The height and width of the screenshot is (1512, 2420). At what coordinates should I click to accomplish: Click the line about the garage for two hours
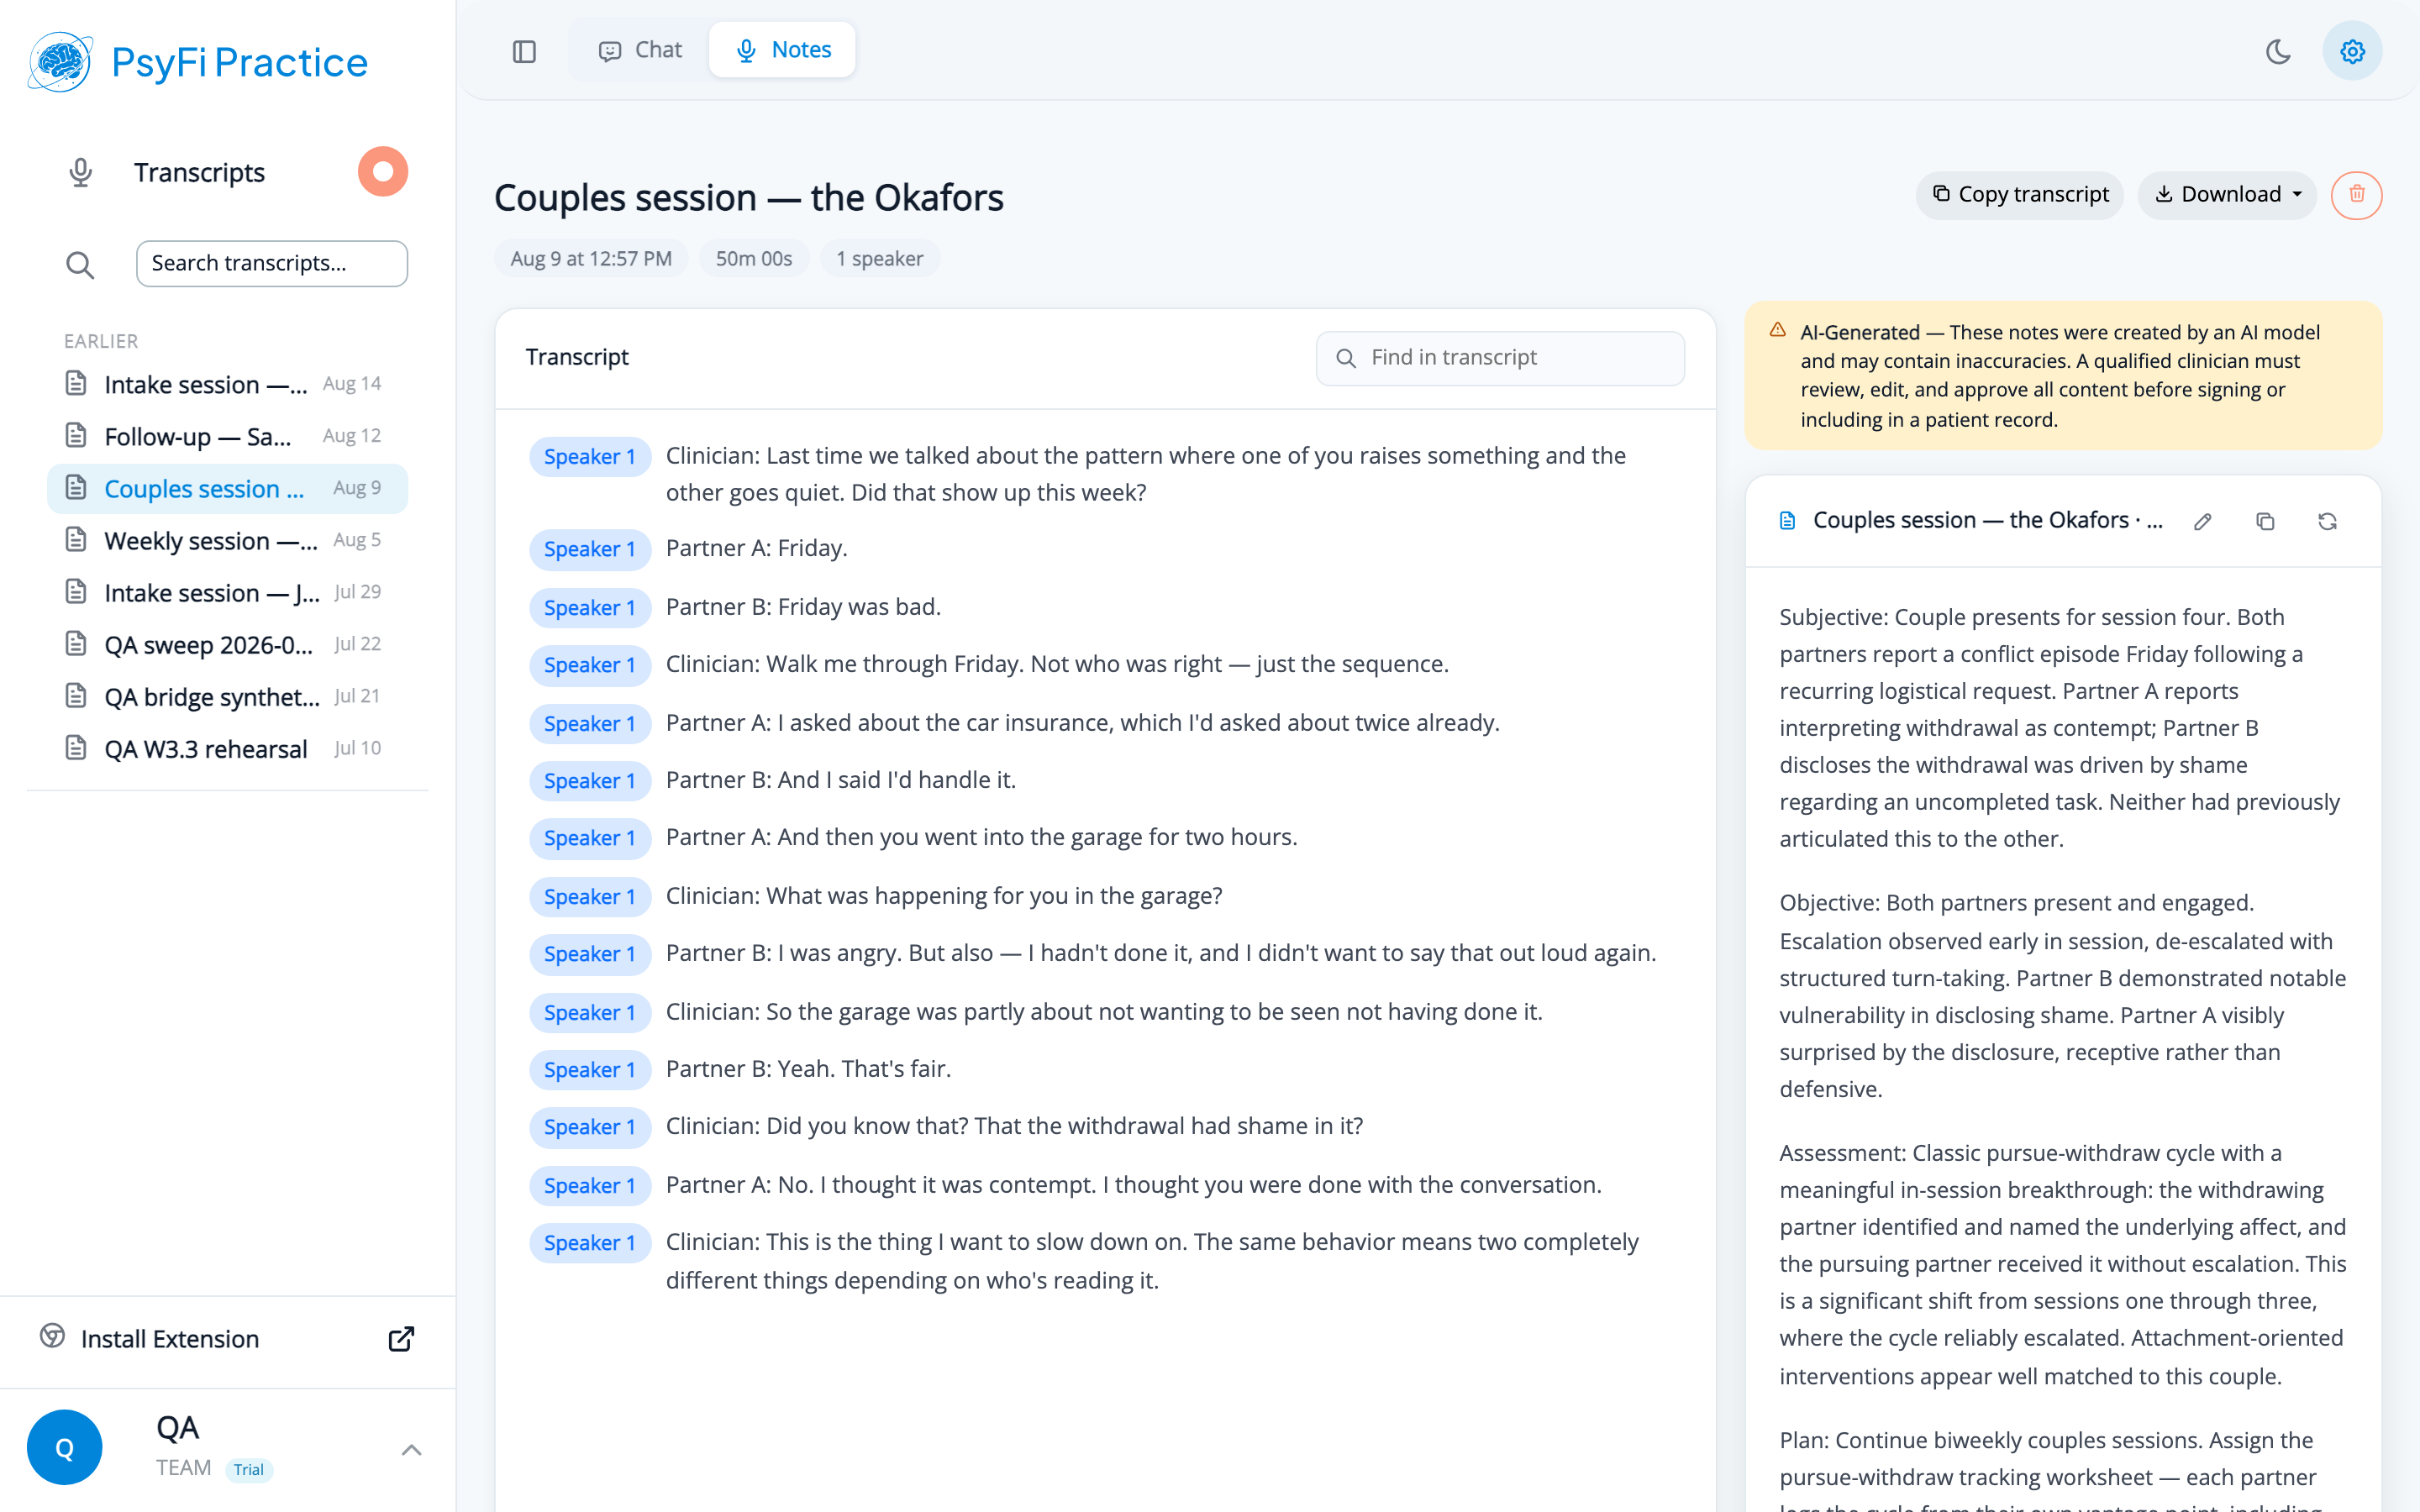tap(982, 837)
